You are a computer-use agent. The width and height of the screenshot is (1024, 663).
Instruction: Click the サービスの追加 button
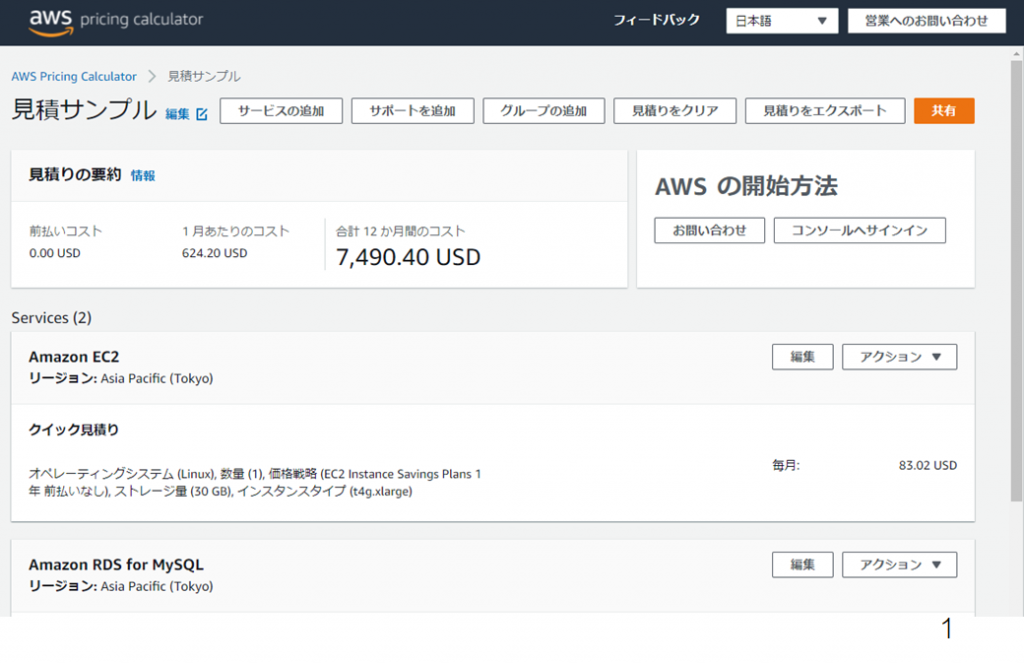[281, 111]
